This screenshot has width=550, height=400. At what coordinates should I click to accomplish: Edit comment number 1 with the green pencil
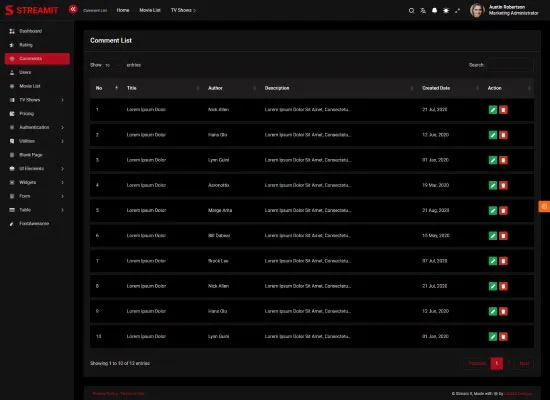[493, 110]
